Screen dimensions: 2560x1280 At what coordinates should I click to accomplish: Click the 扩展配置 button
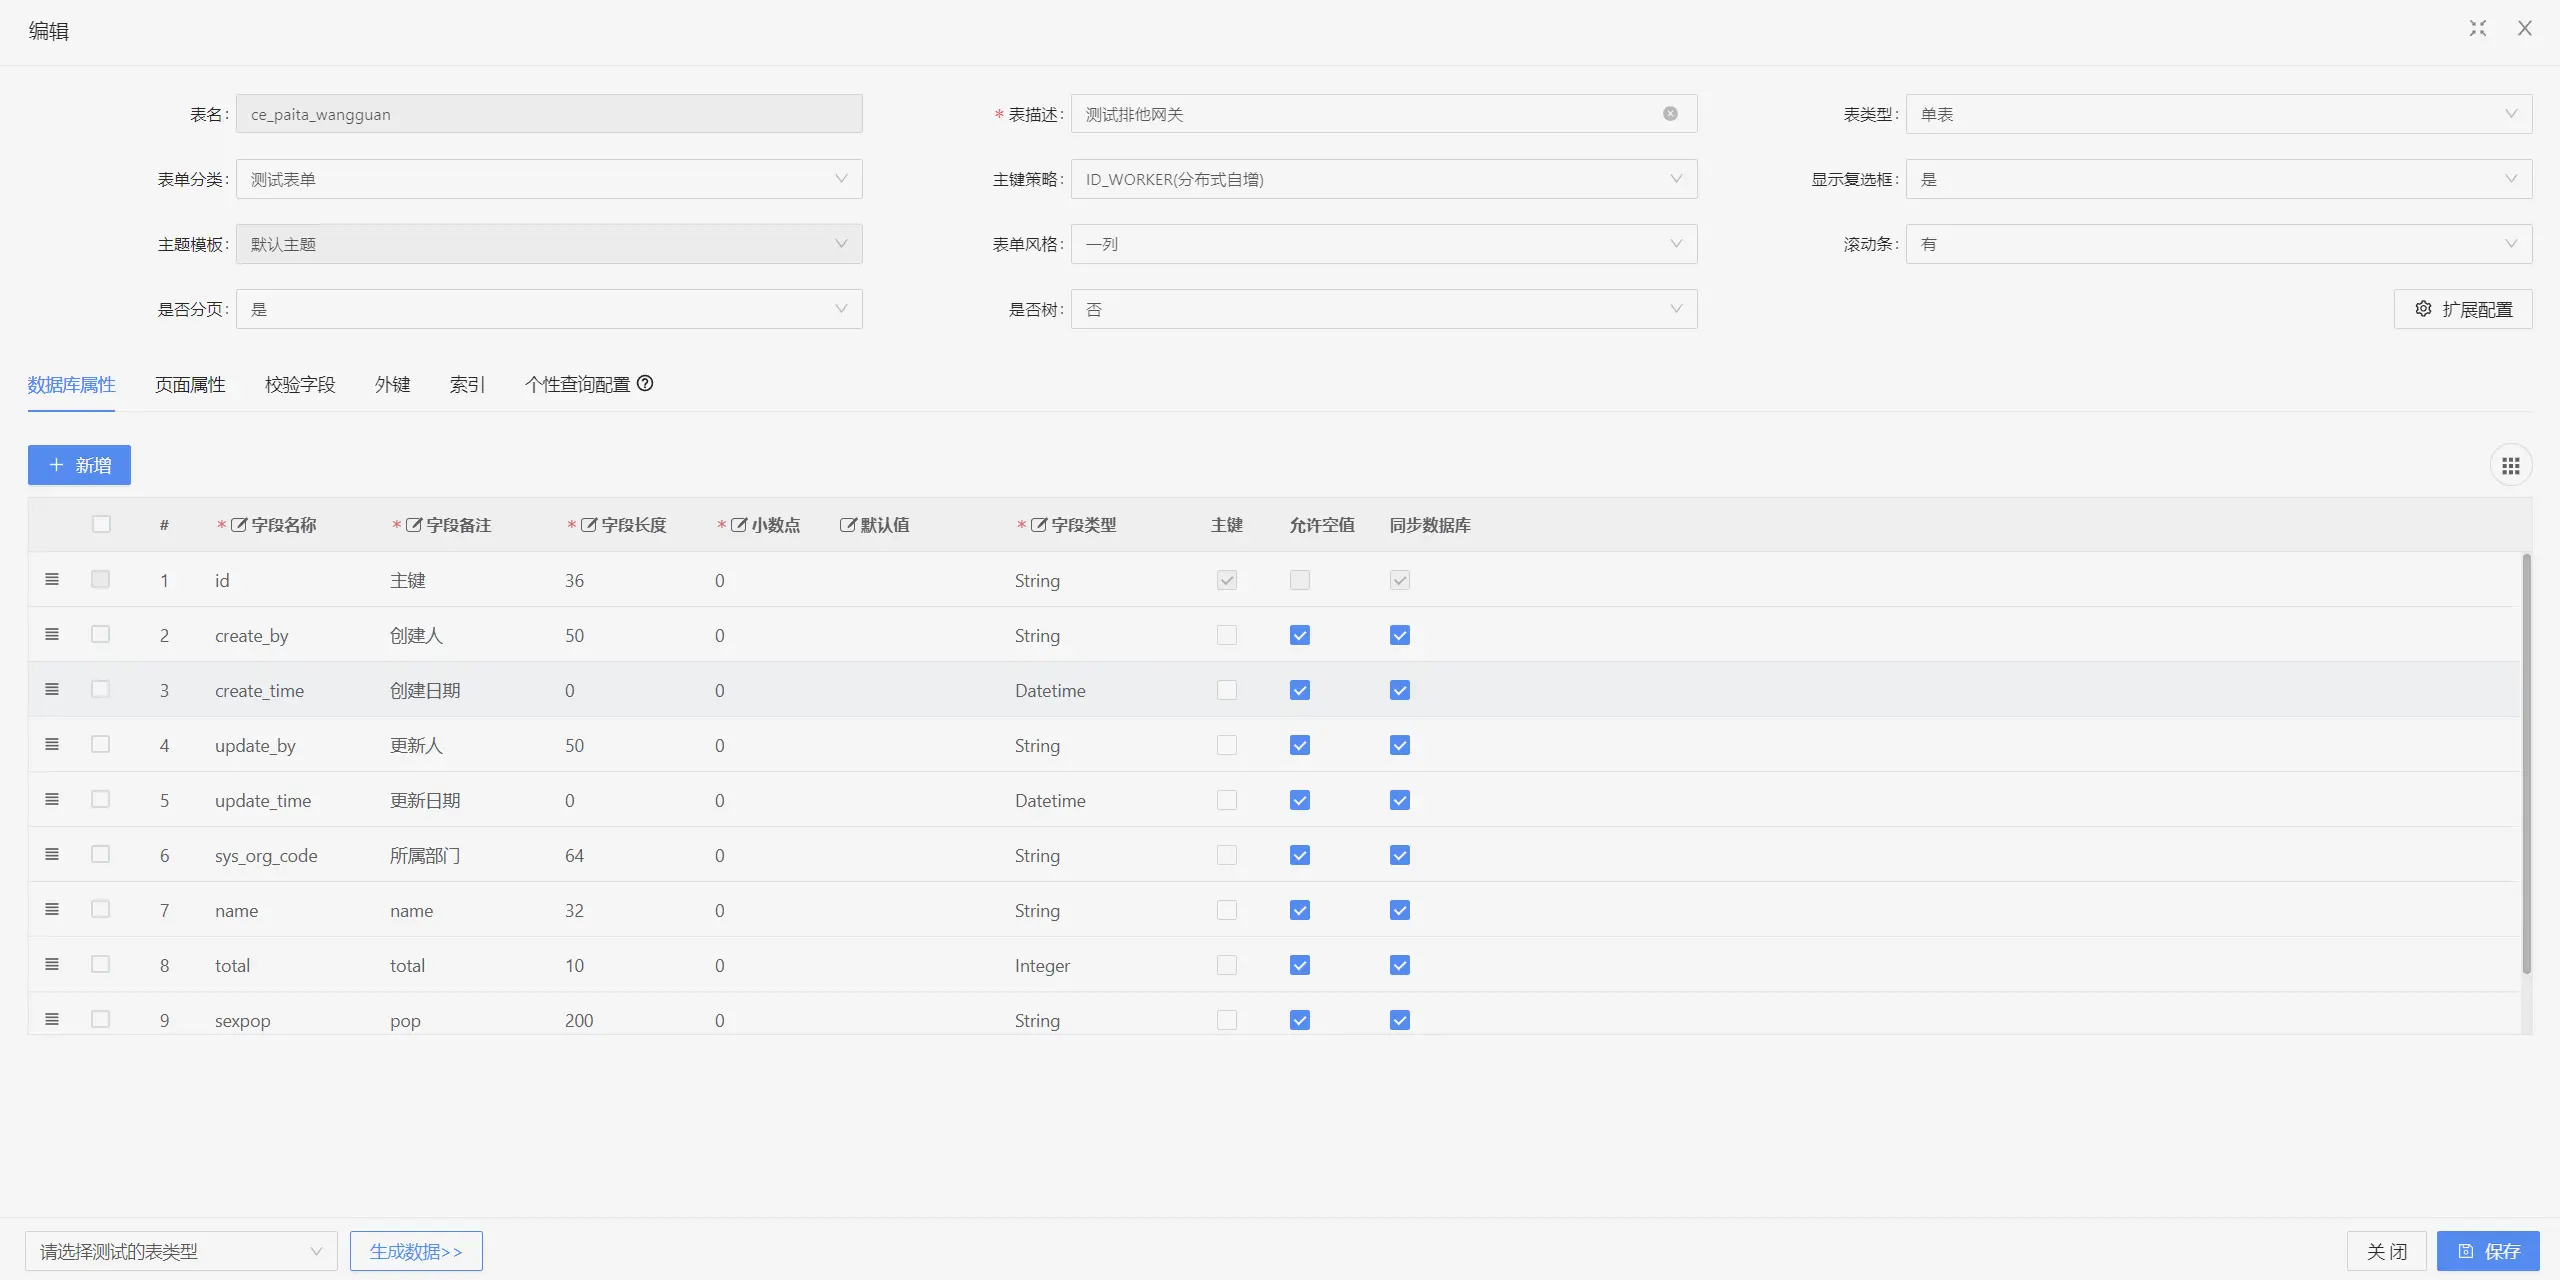click(2463, 309)
